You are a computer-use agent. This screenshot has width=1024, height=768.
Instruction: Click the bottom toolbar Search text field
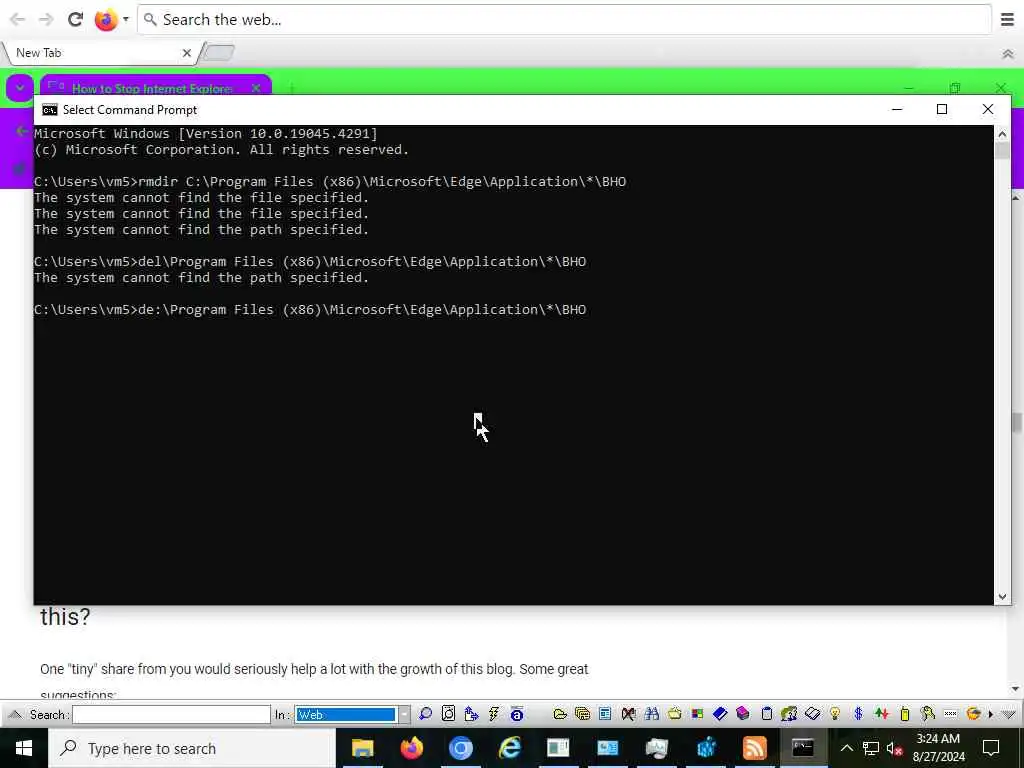coord(171,714)
